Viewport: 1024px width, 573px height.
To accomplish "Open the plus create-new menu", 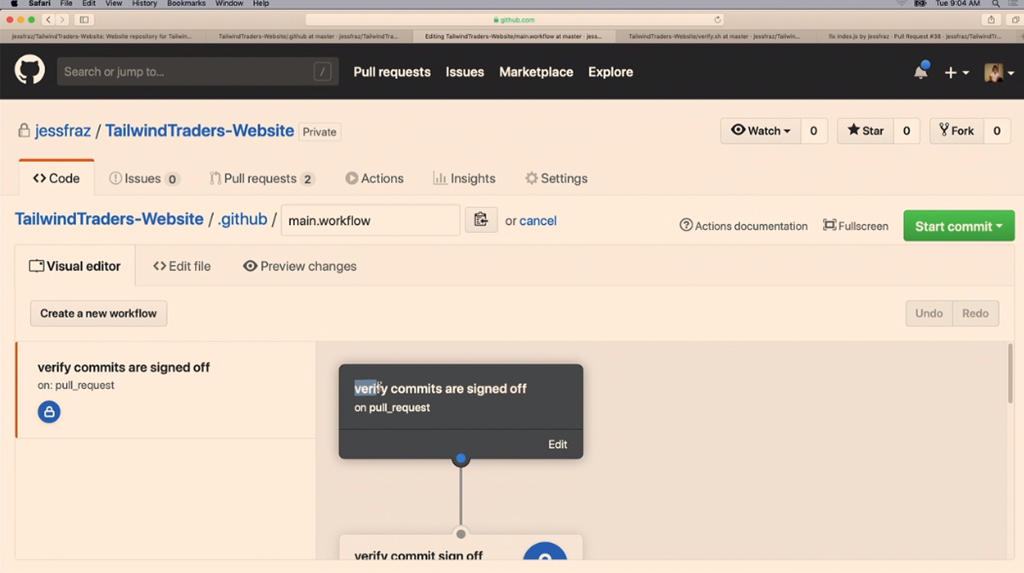I will click(x=956, y=73).
